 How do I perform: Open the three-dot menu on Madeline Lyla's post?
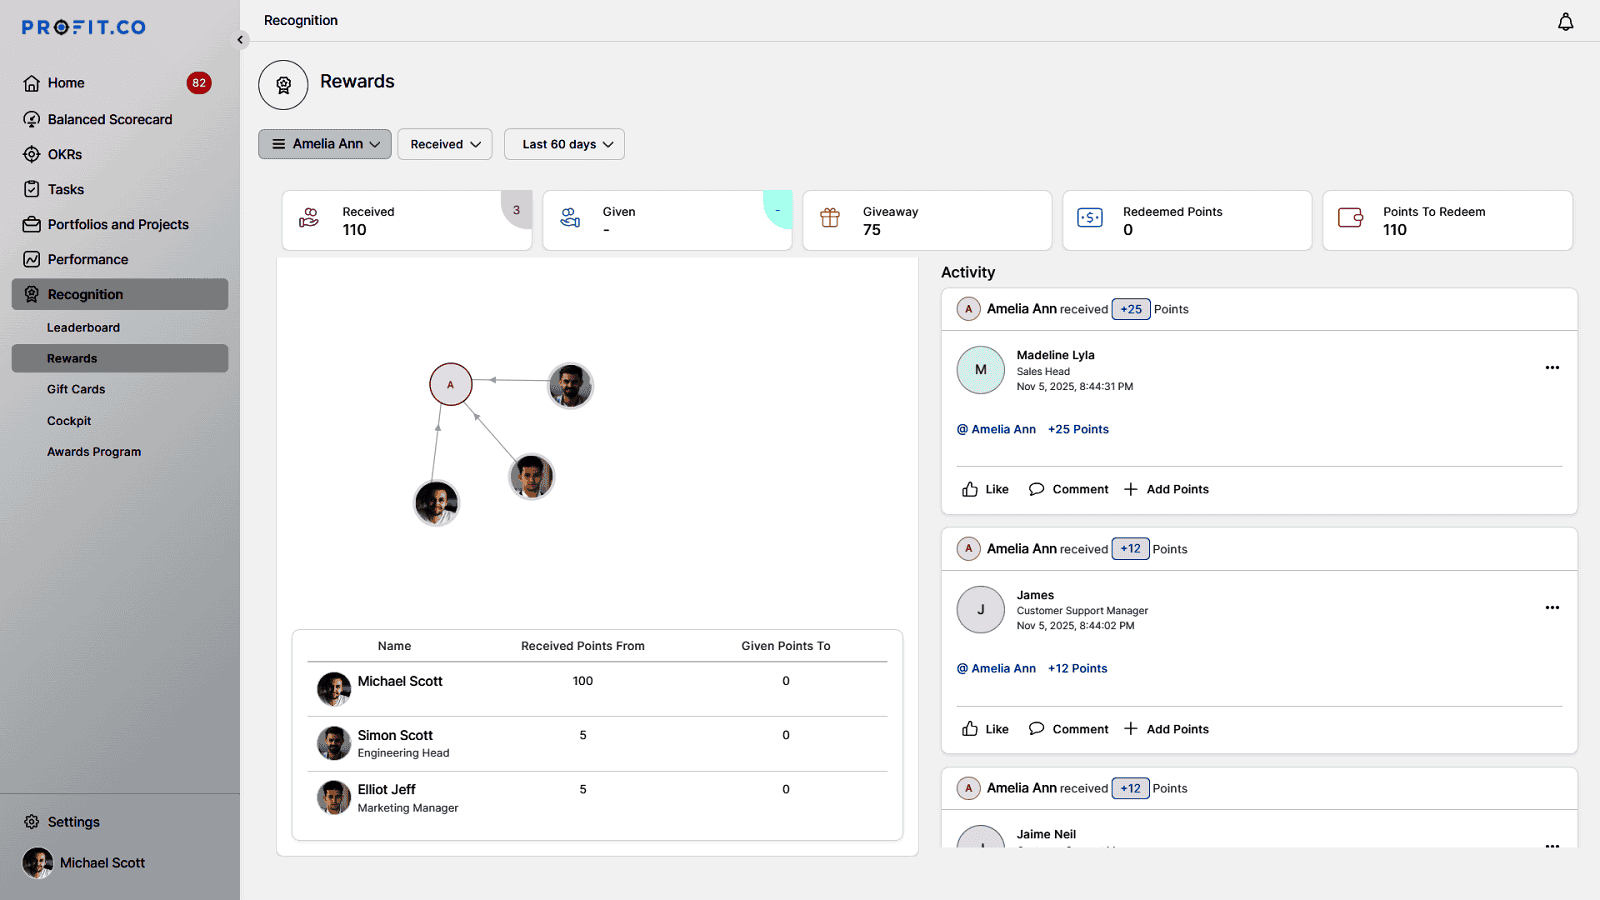(x=1552, y=368)
